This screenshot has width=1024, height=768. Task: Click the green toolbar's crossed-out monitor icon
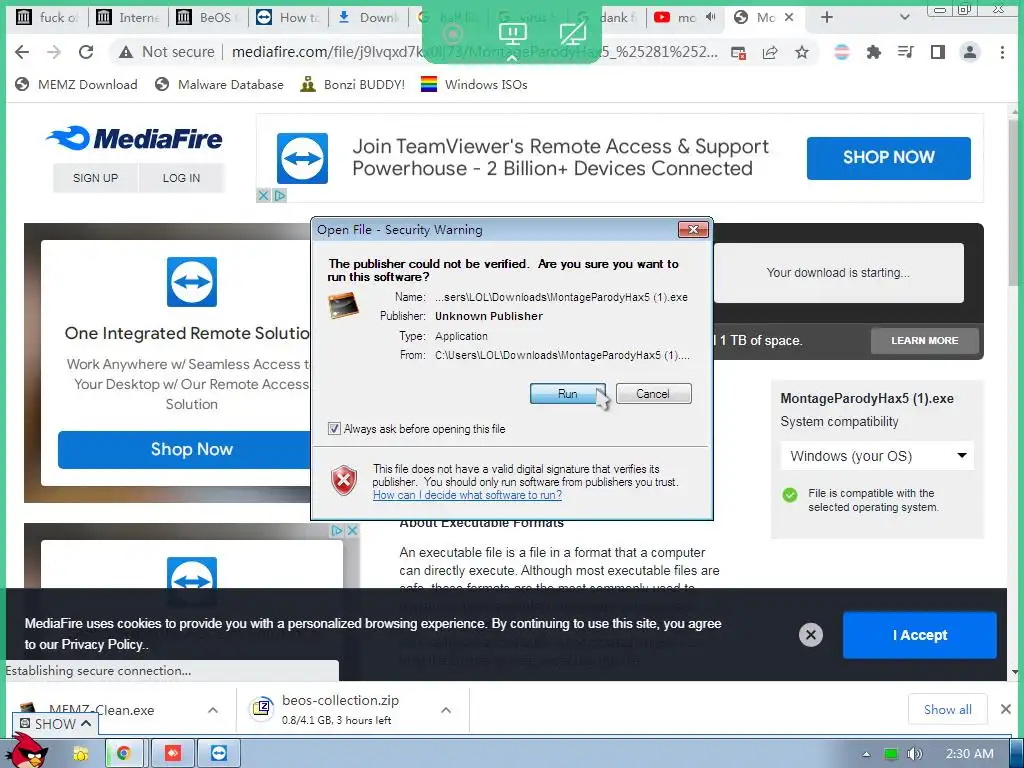(x=573, y=34)
